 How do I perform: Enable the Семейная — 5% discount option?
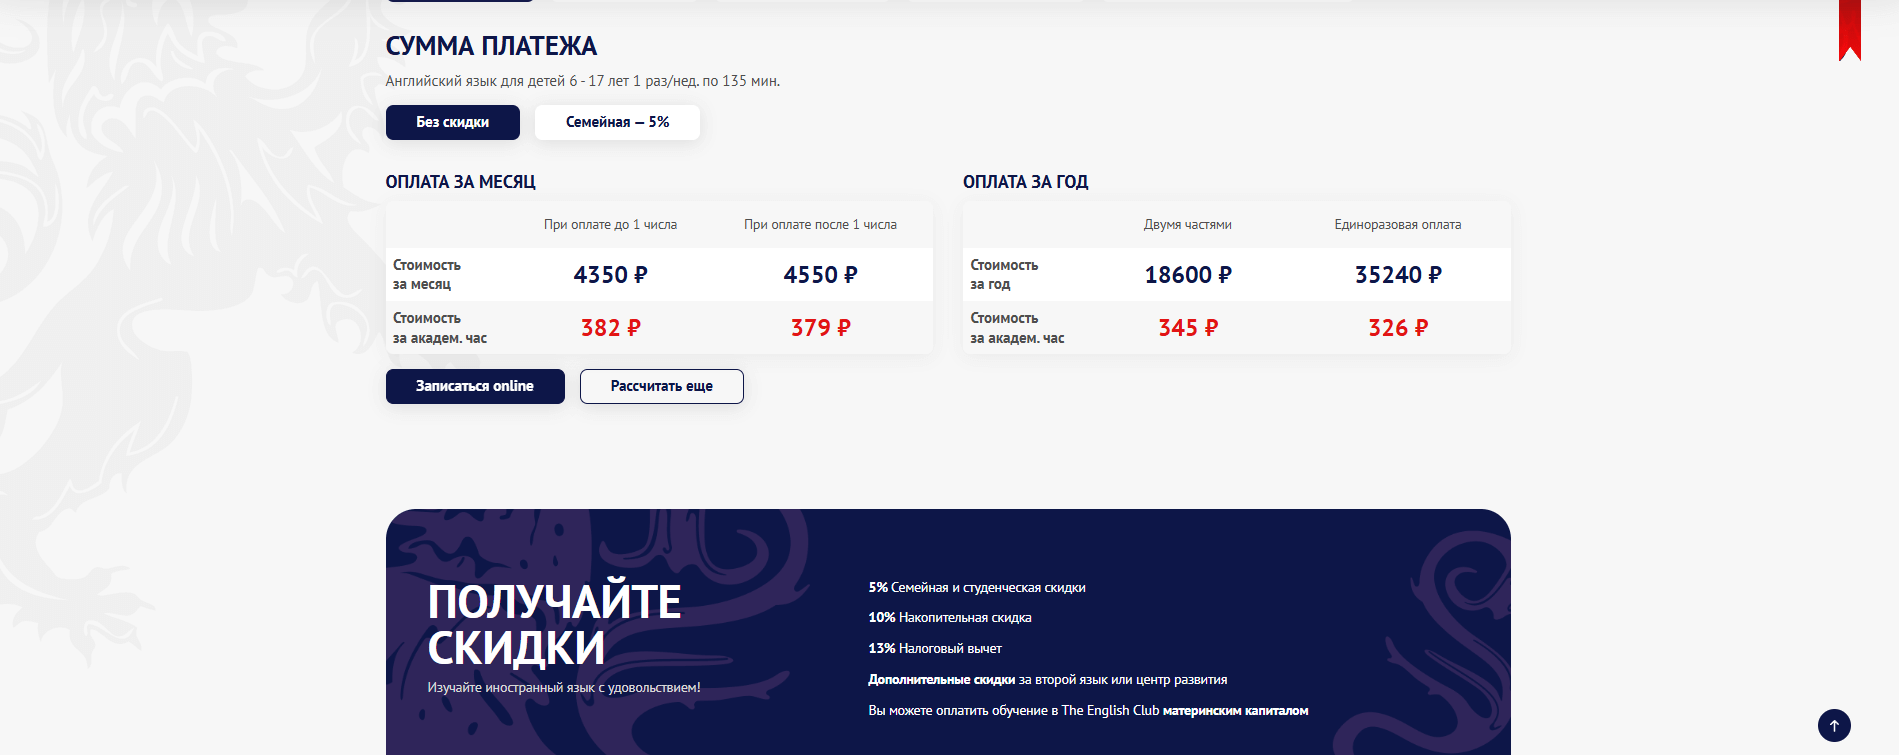617,122
